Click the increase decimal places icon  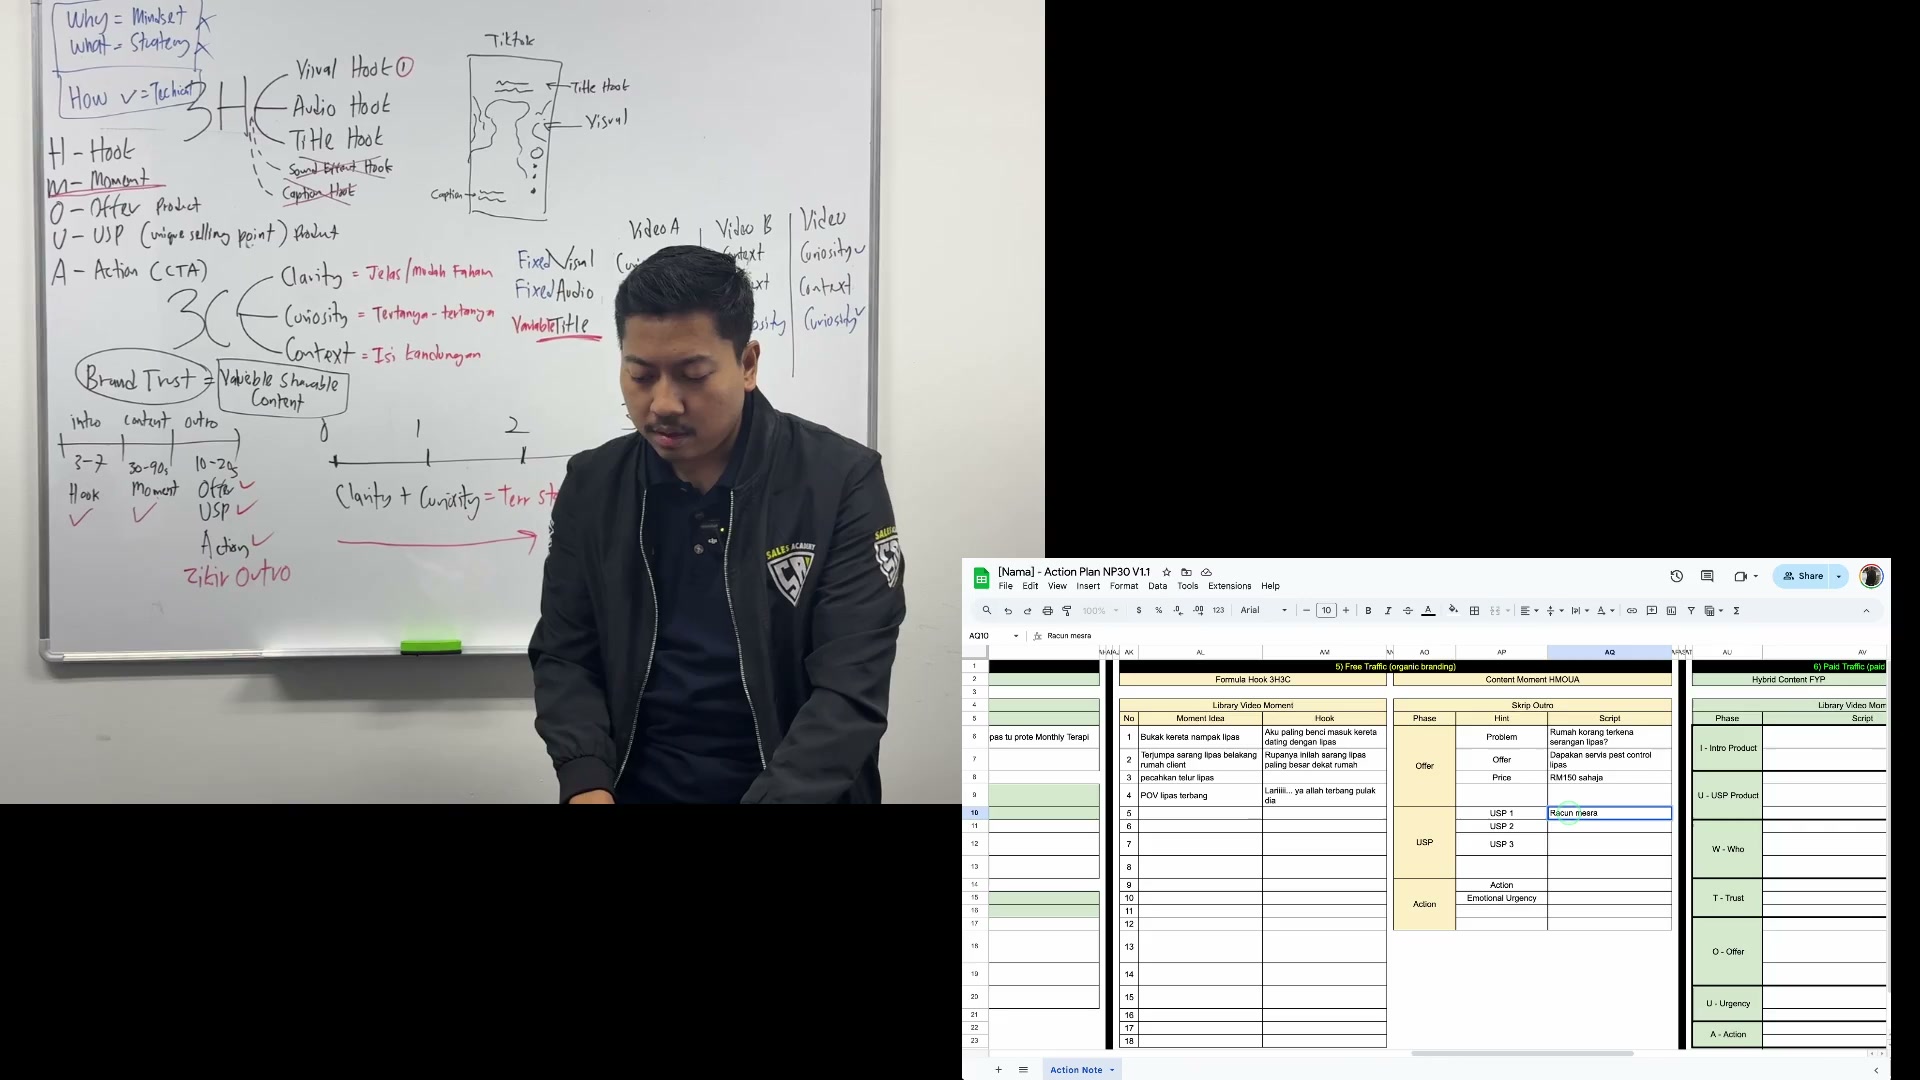1198,610
